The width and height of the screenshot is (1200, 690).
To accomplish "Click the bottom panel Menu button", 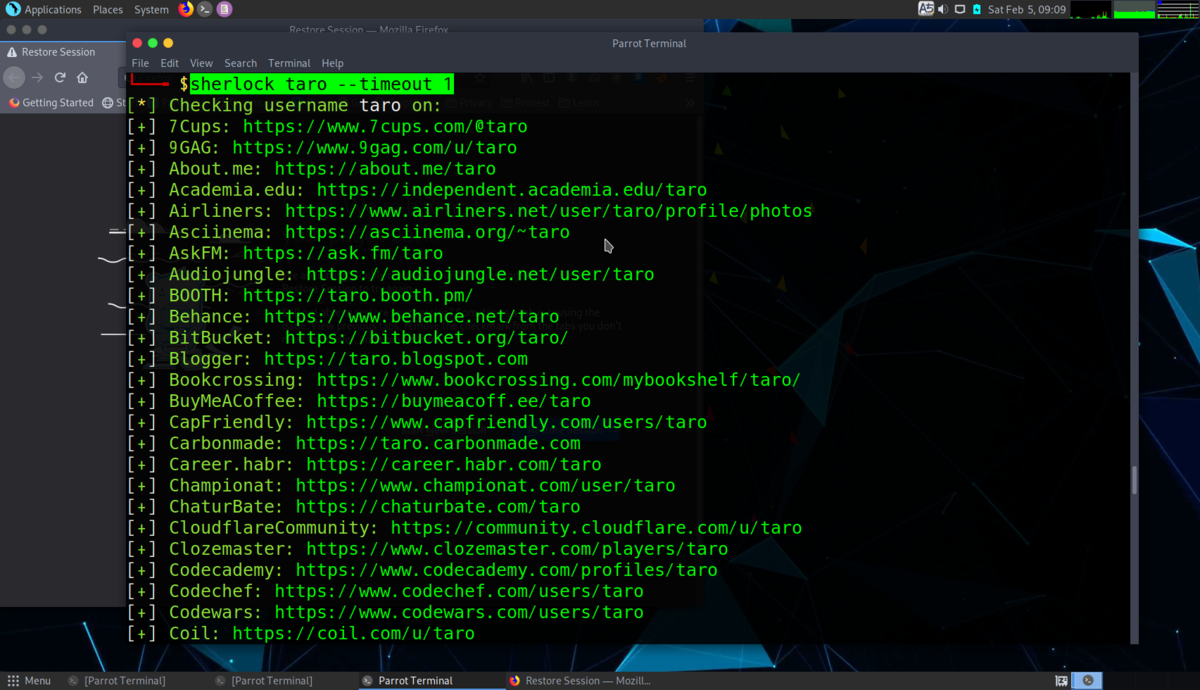I will point(29,680).
